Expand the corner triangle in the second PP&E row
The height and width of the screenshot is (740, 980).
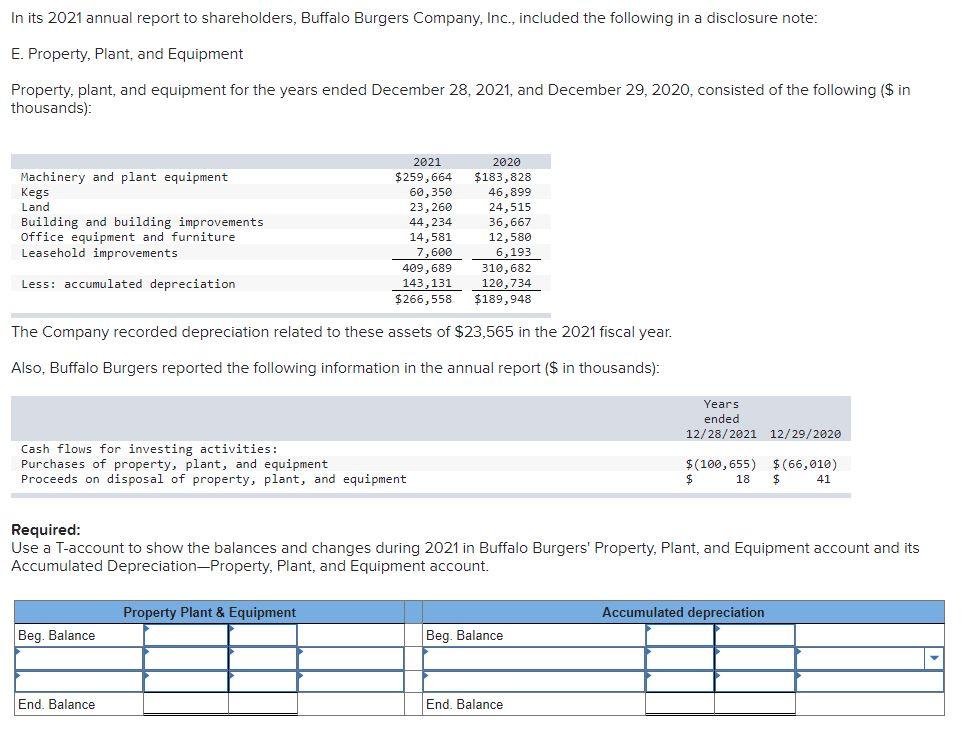(147, 651)
